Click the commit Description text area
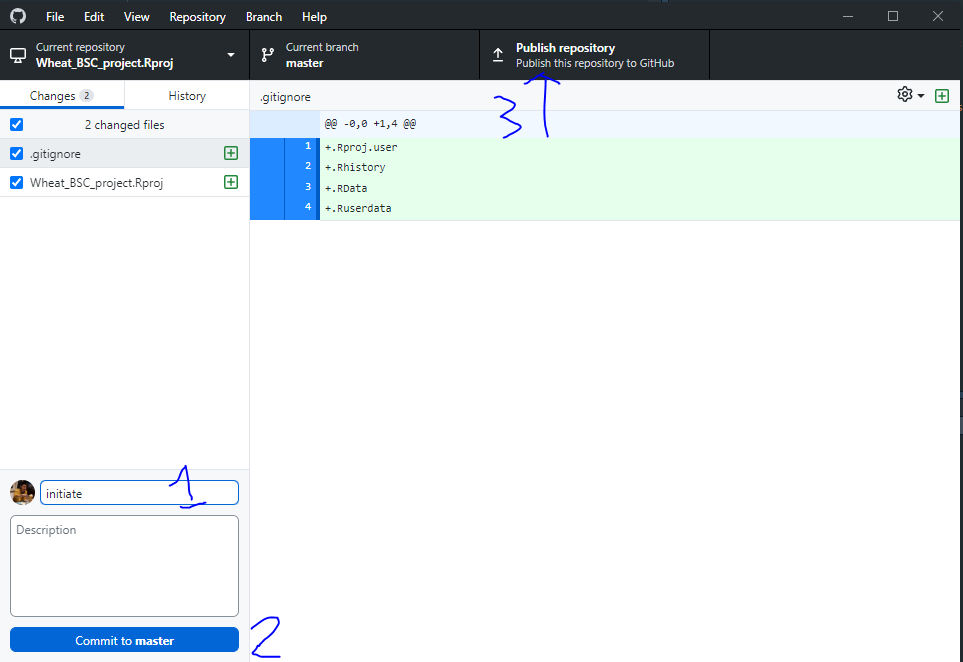 pos(124,565)
